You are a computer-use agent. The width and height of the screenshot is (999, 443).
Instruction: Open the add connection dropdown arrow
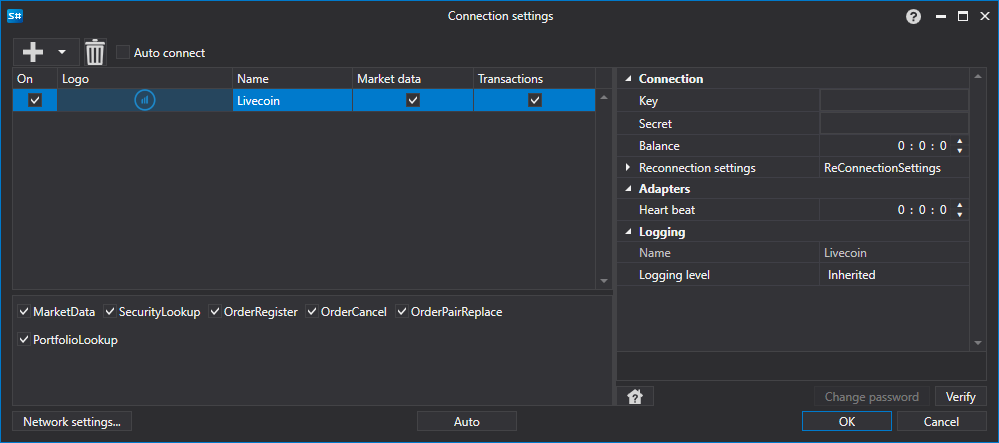pos(62,52)
